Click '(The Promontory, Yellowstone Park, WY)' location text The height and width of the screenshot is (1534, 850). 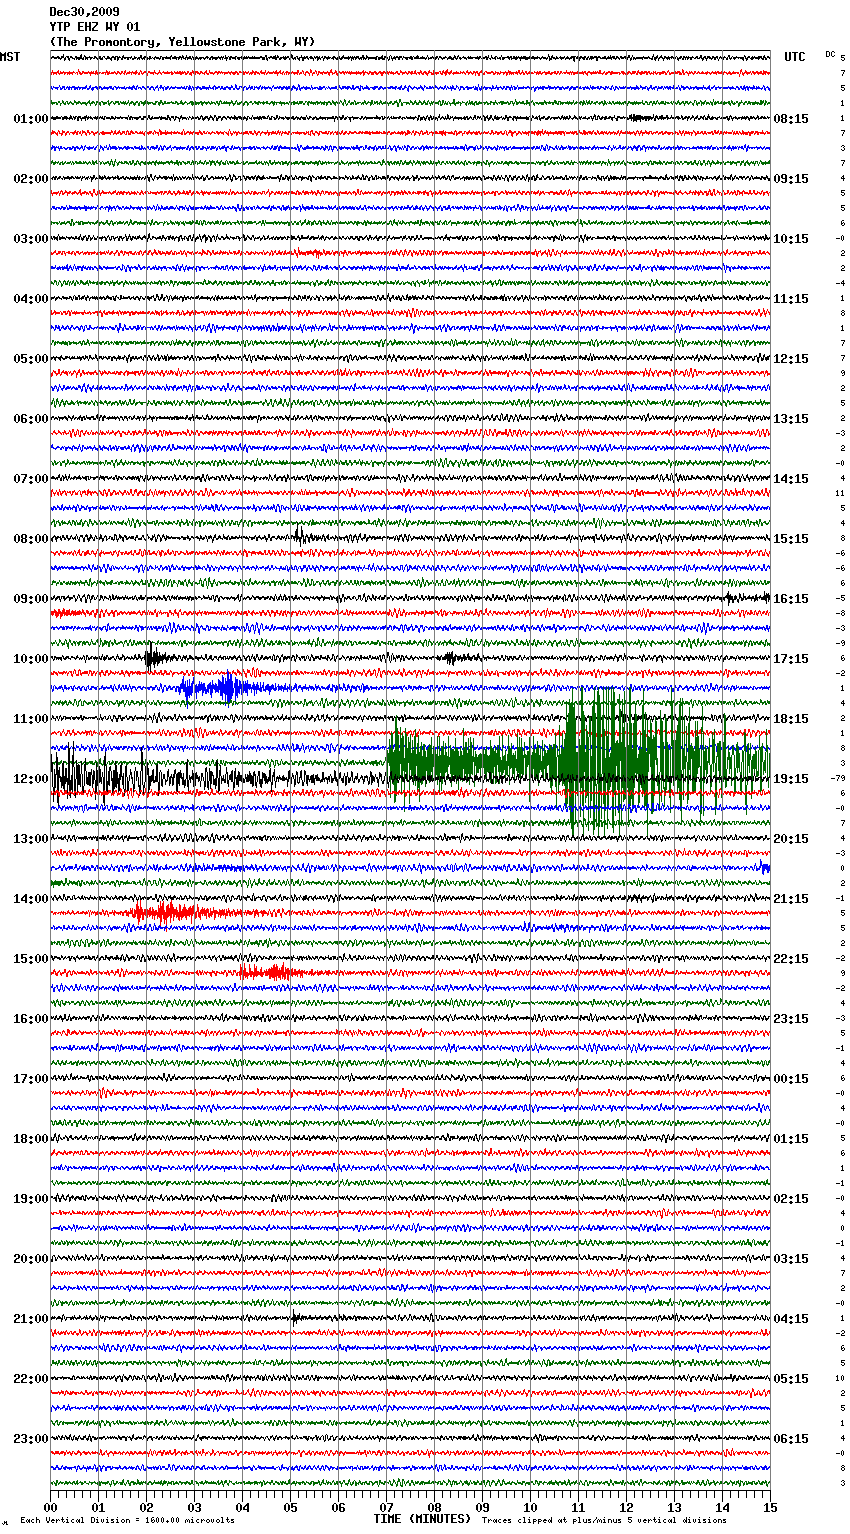pyautogui.click(x=182, y=42)
